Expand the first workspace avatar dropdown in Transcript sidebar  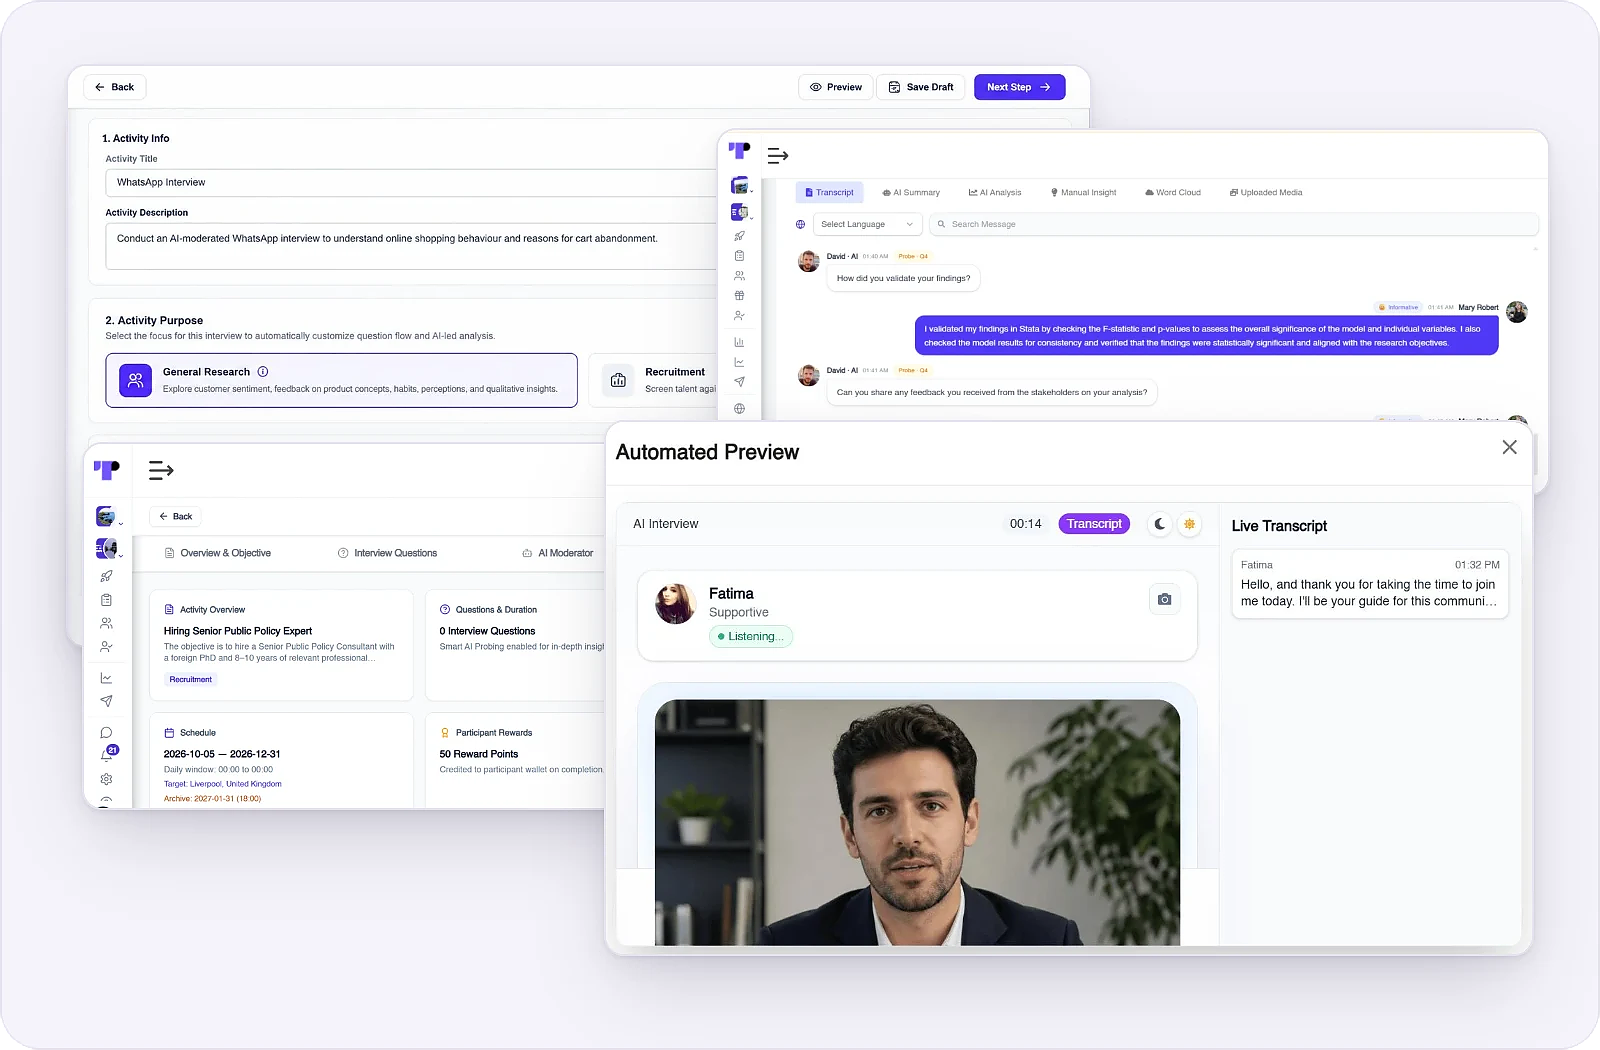pyautogui.click(x=741, y=186)
